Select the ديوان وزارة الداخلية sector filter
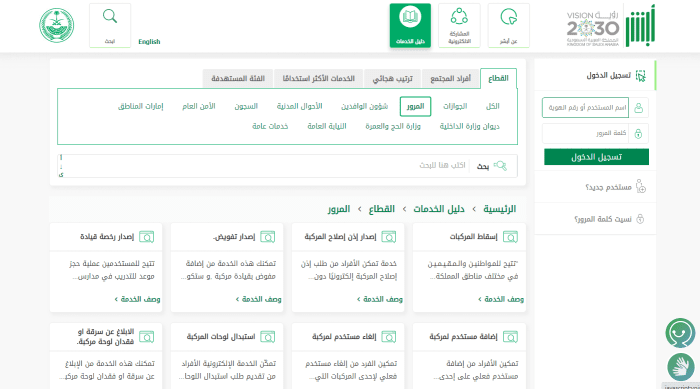The height and width of the screenshot is (389, 700). [469, 126]
